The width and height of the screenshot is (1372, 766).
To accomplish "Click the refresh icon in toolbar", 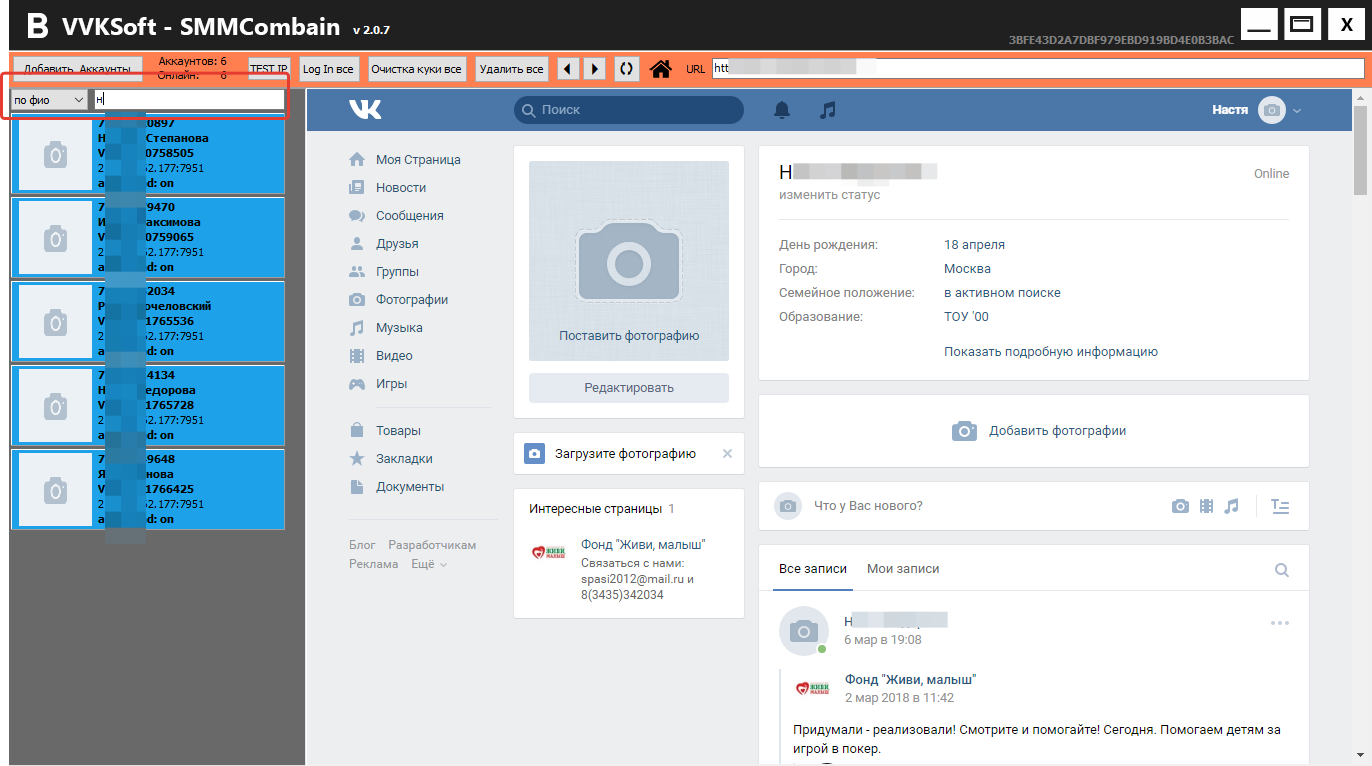I will [x=626, y=69].
